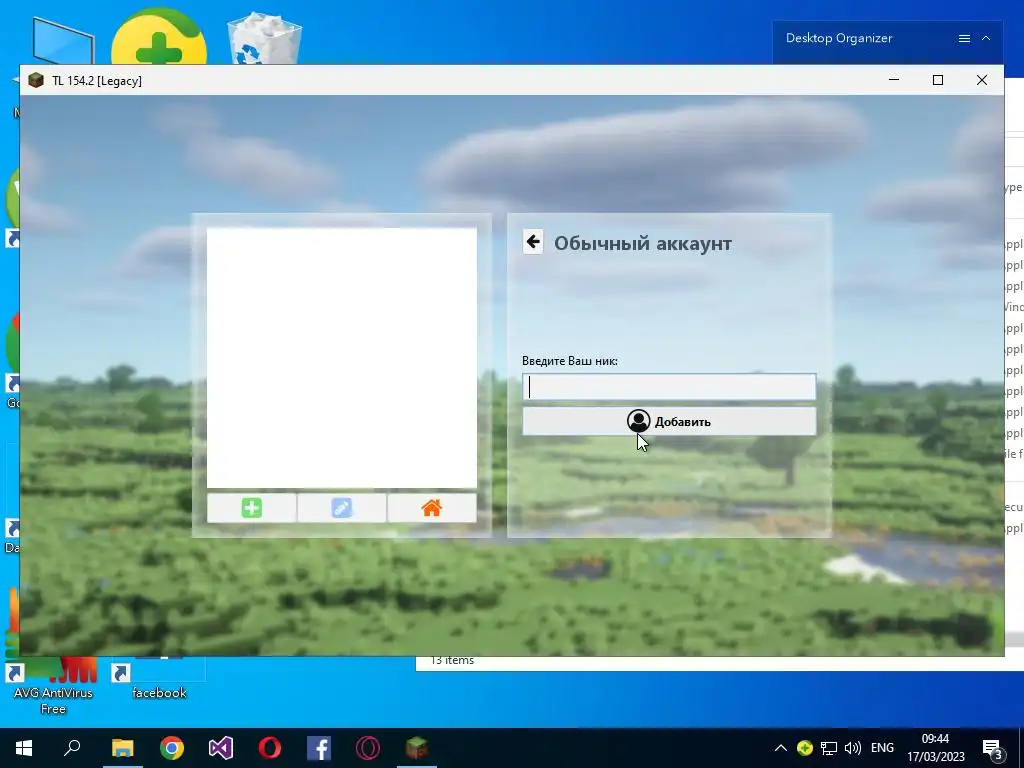Maximize the TL 154.2 [Legacy] window

[938, 80]
